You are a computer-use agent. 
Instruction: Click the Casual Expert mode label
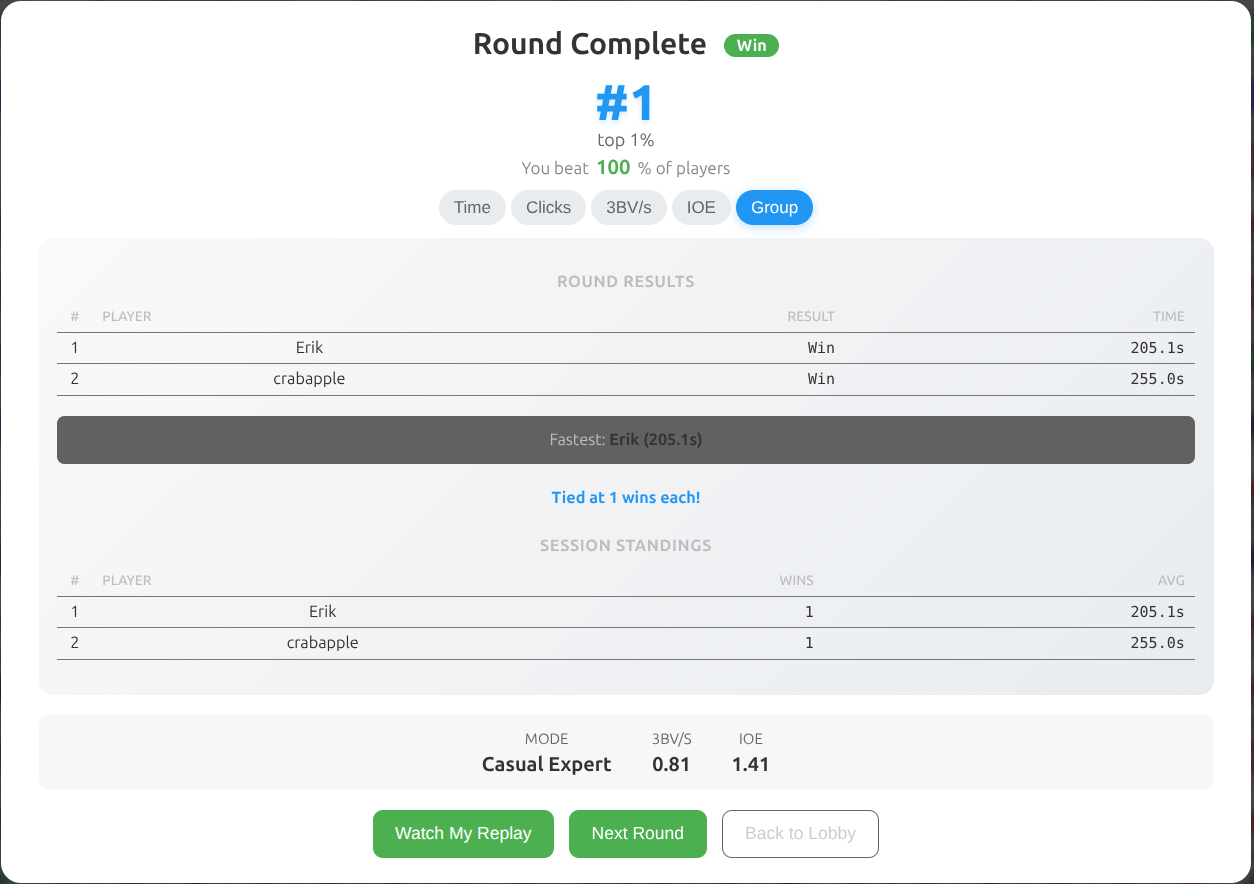pyautogui.click(x=546, y=763)
